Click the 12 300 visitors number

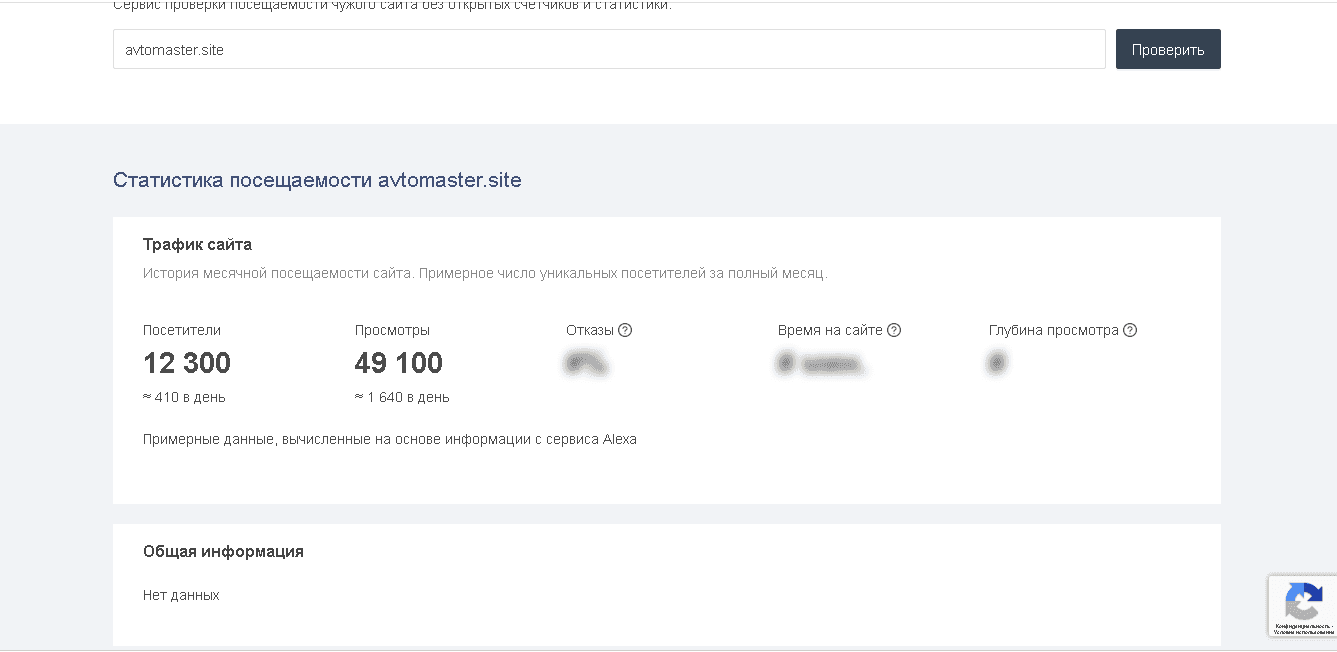point(187,363)
